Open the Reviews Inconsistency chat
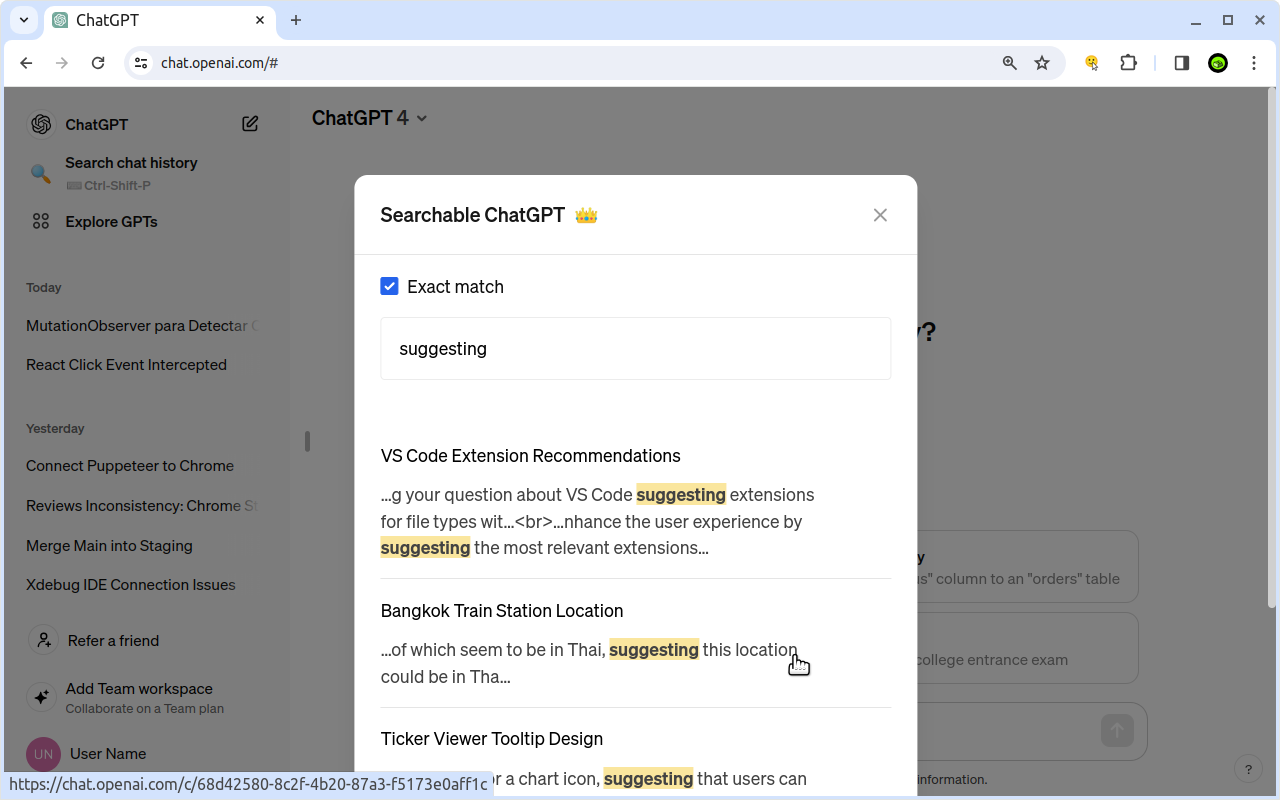The width and height of the screenshot is (1280, 800). [143, 506]
